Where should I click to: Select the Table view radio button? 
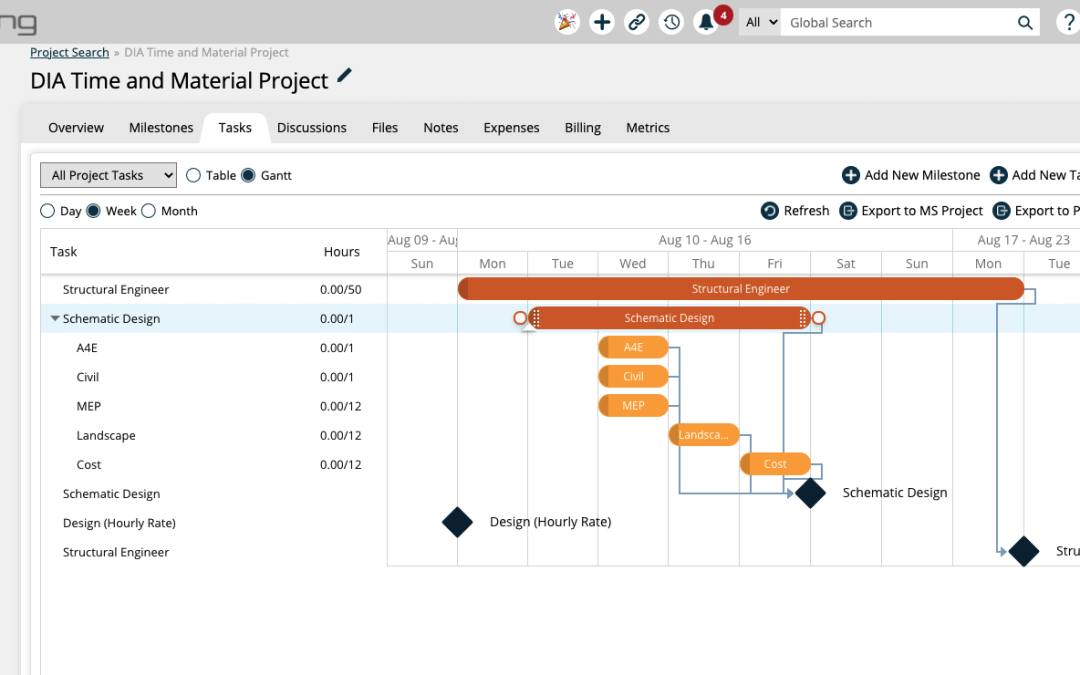pyautogui.click(x=194, y=175)
